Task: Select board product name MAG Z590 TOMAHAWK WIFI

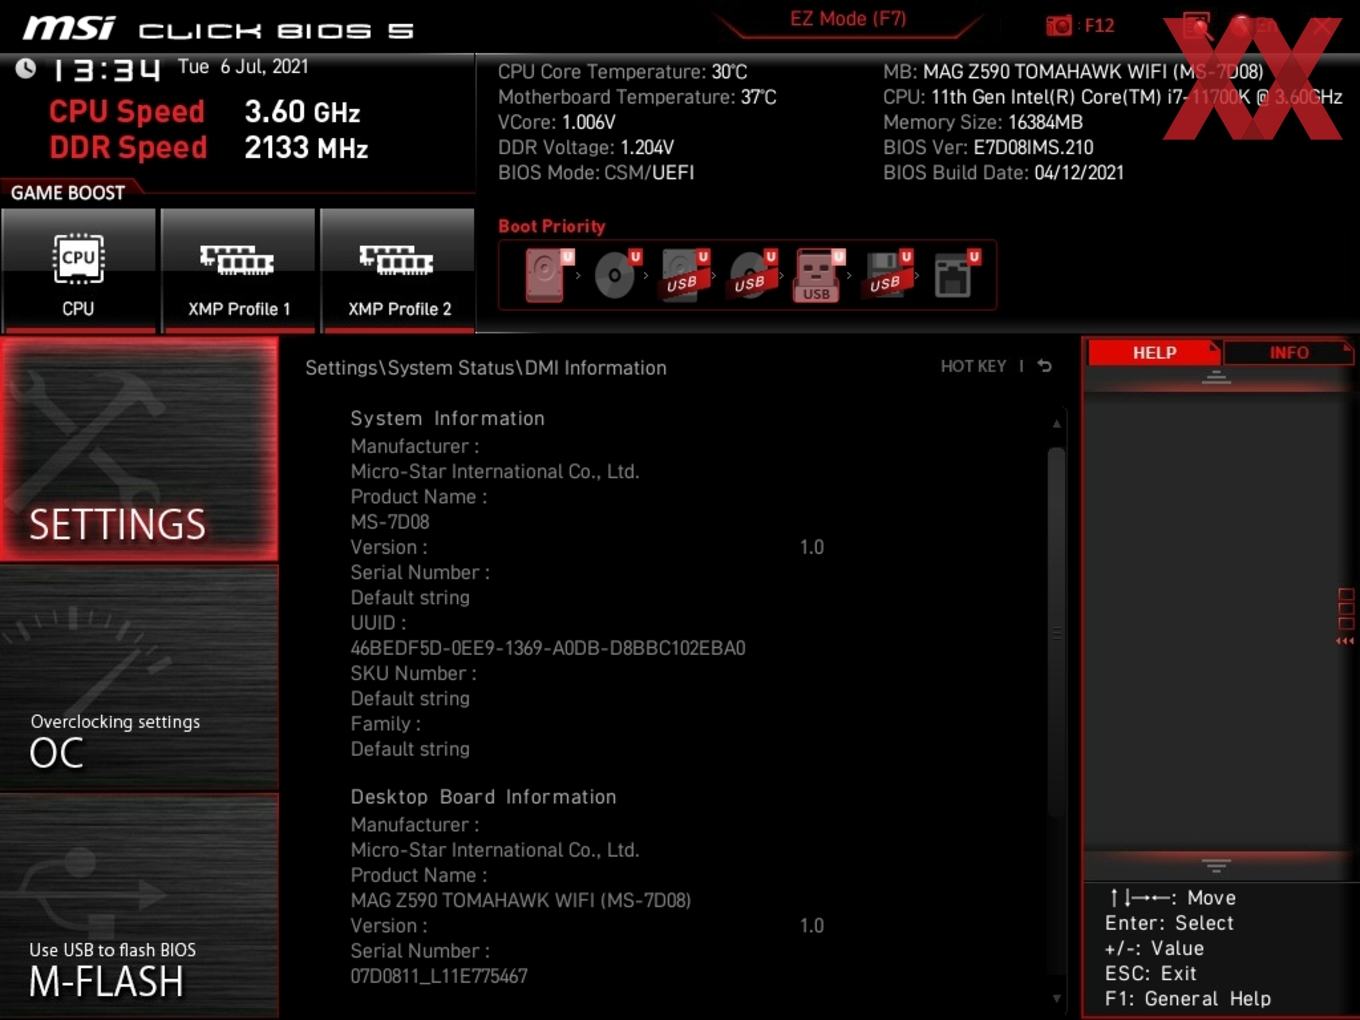Action: coord(520,900)
